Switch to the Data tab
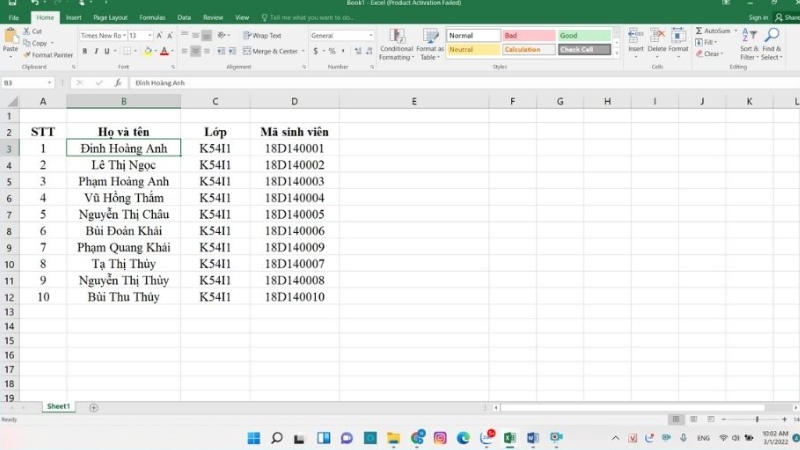Image resolution: width=800 pixels, height=450 pixels. (x=184, y=18)
